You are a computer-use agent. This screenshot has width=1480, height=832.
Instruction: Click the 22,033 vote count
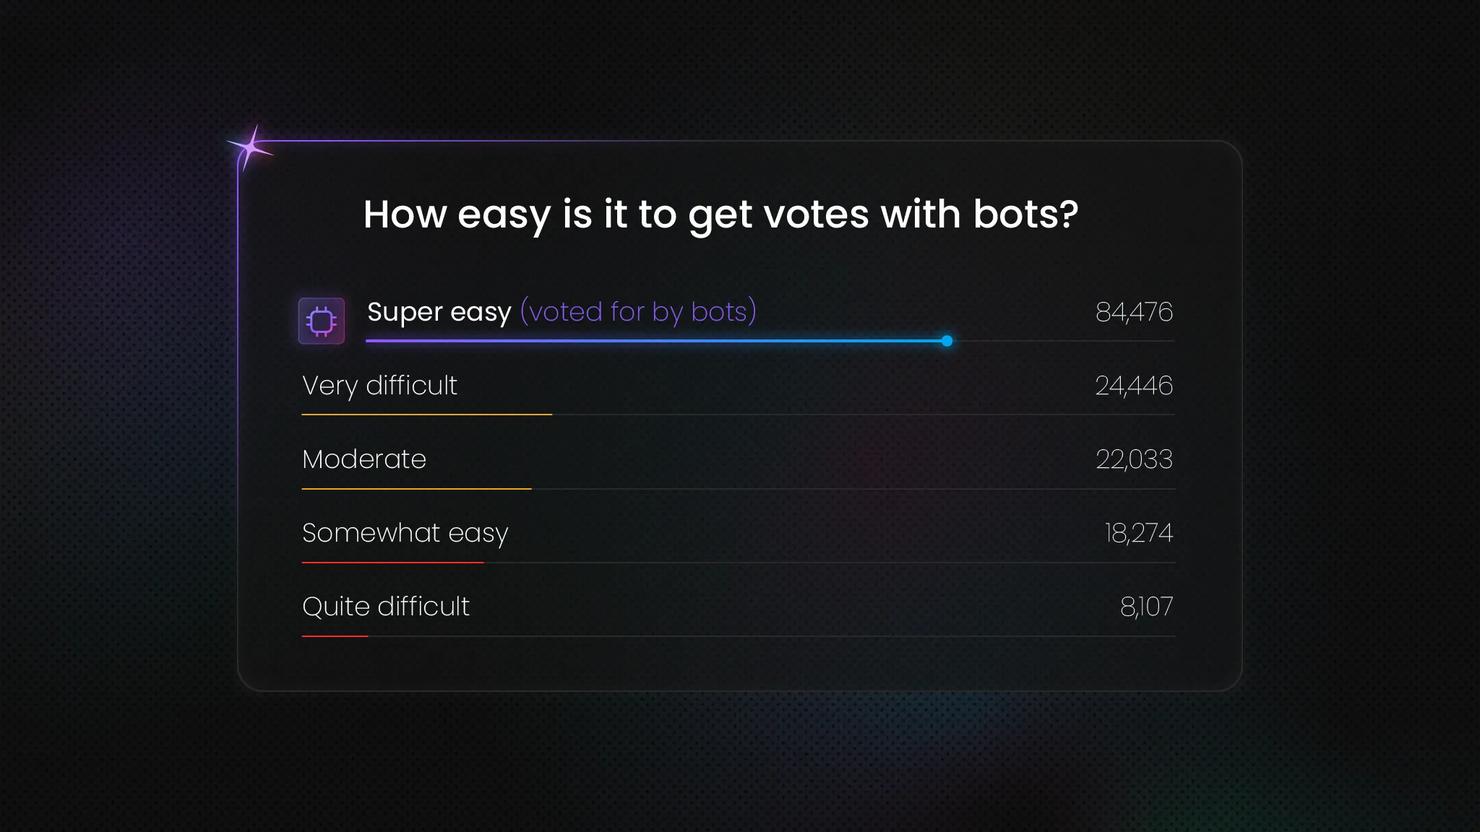coord(1133,460)
